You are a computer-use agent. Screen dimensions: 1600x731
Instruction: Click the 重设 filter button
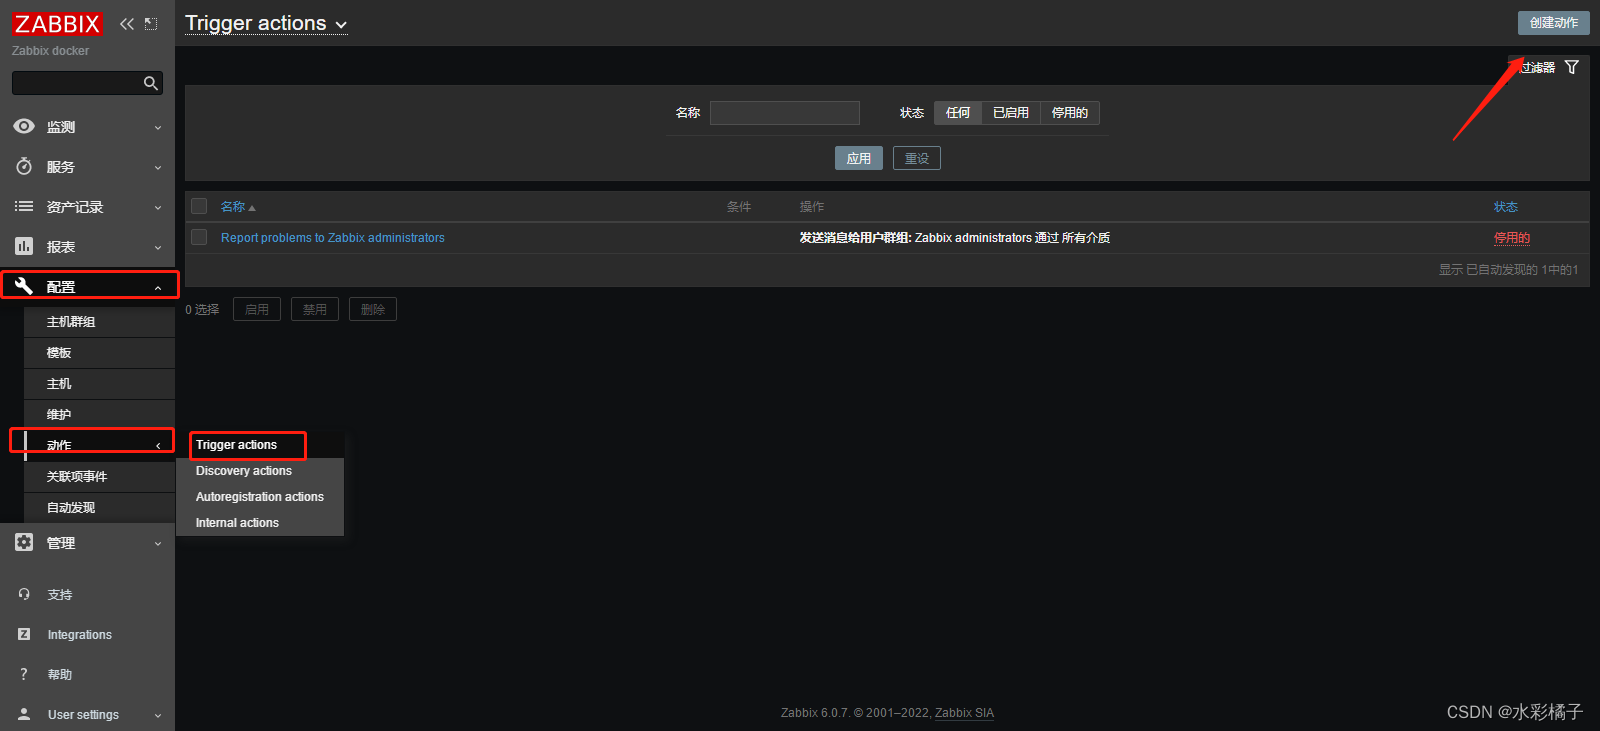click(x=917, y=158)
